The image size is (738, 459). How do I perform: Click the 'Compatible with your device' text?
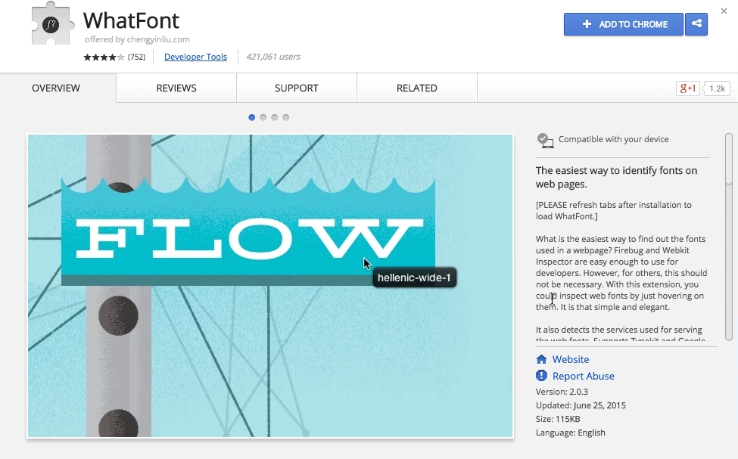point(613,139)
